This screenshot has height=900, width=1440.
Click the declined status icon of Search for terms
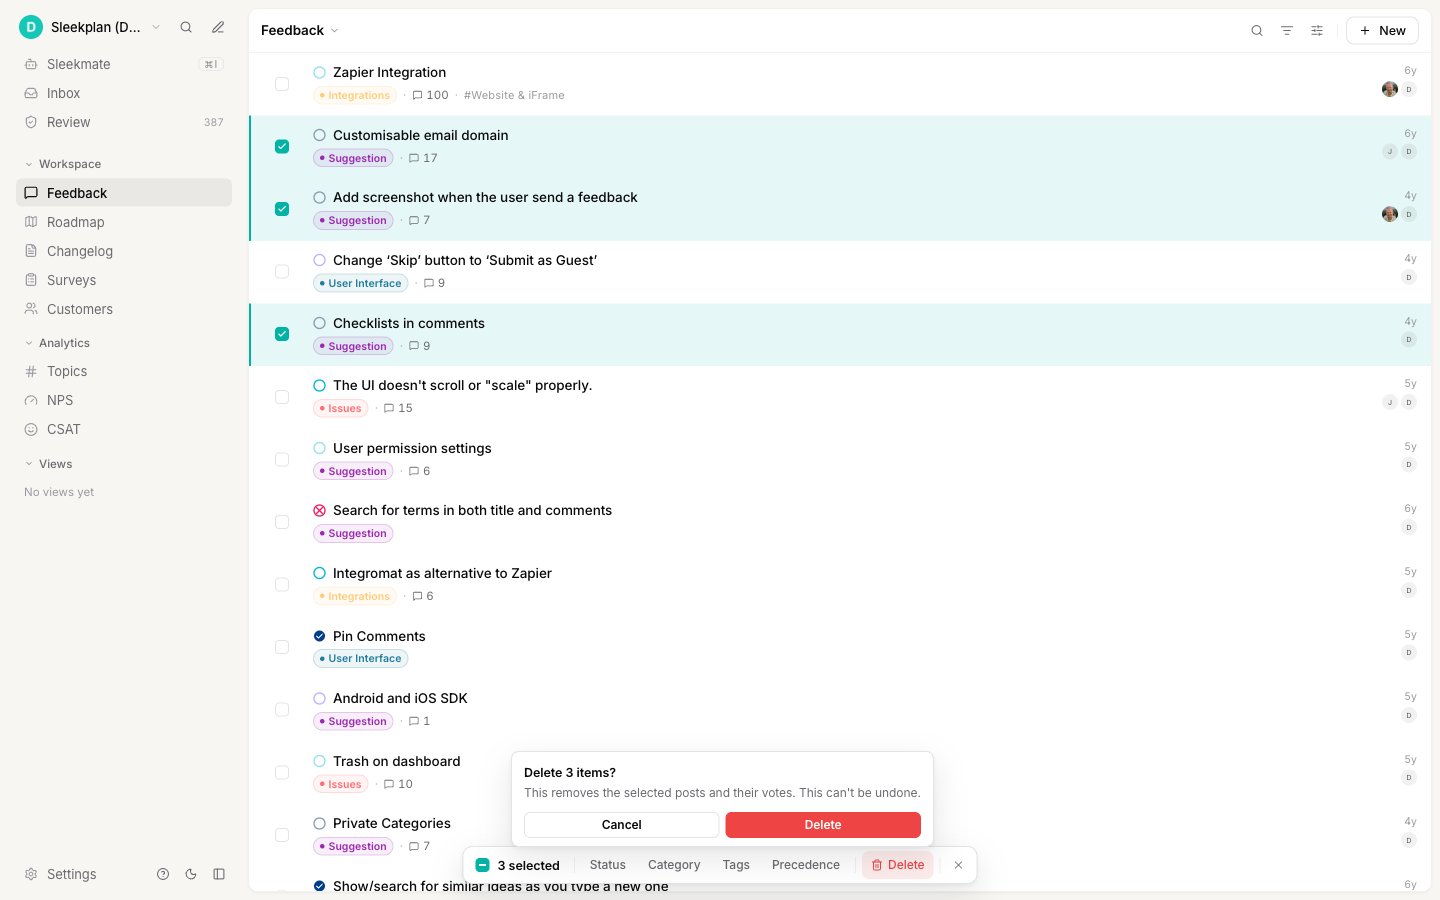pyautogui.click(x=320, y=510)
